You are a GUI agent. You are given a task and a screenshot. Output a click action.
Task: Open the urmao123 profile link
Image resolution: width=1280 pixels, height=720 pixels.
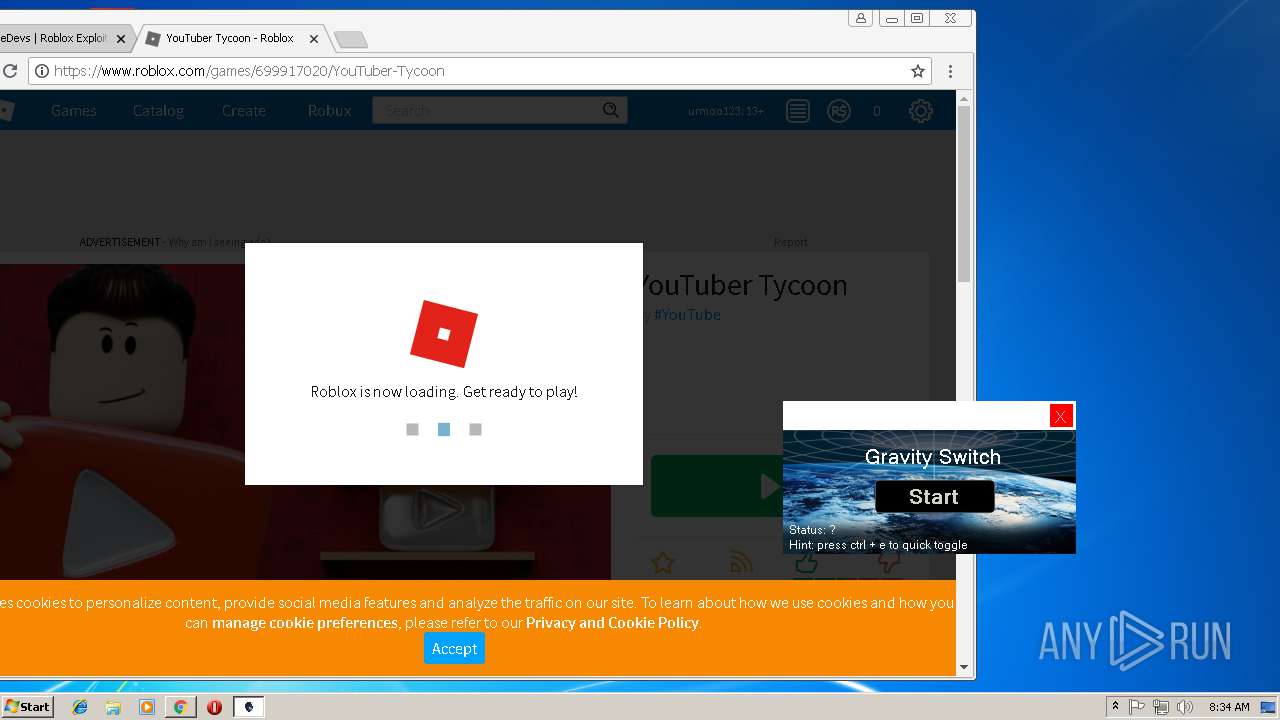click(726, 111)
